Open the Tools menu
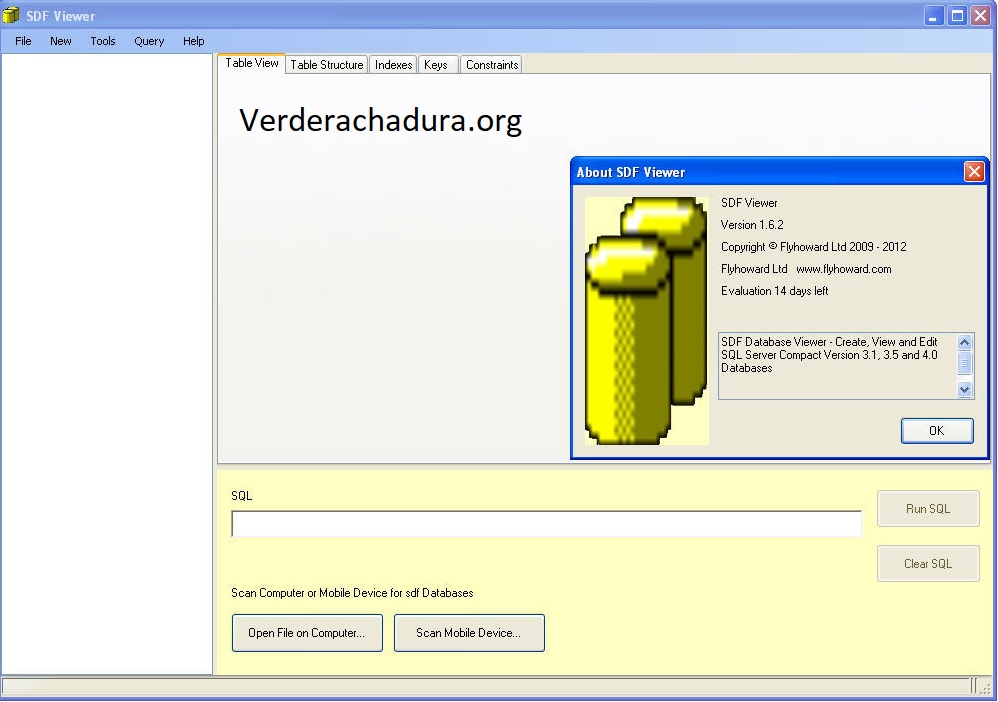 [x=102, y=41]
